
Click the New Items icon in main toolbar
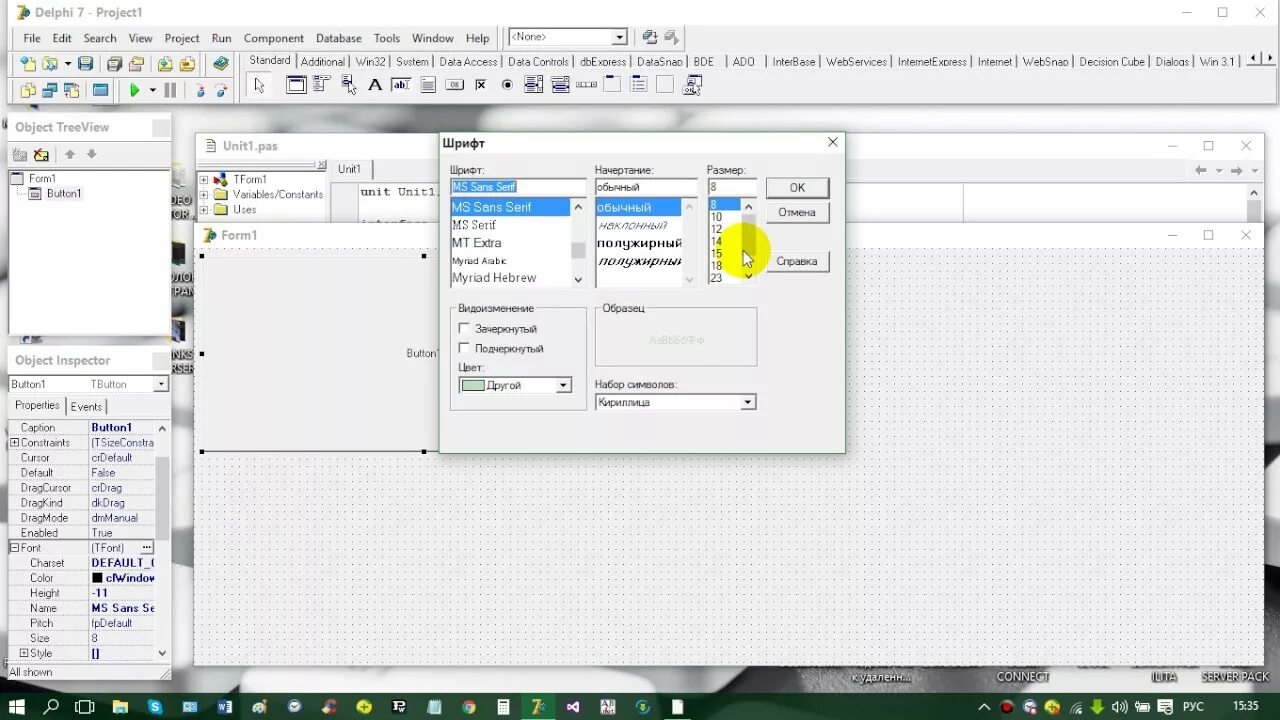point(28,63)
